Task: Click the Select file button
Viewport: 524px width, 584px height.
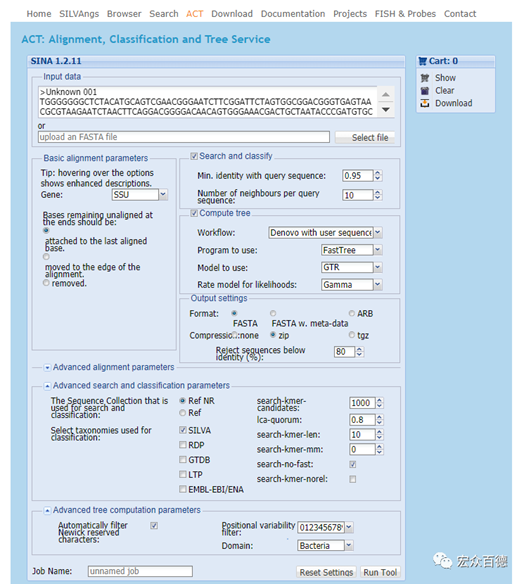Action: (365, 137)
